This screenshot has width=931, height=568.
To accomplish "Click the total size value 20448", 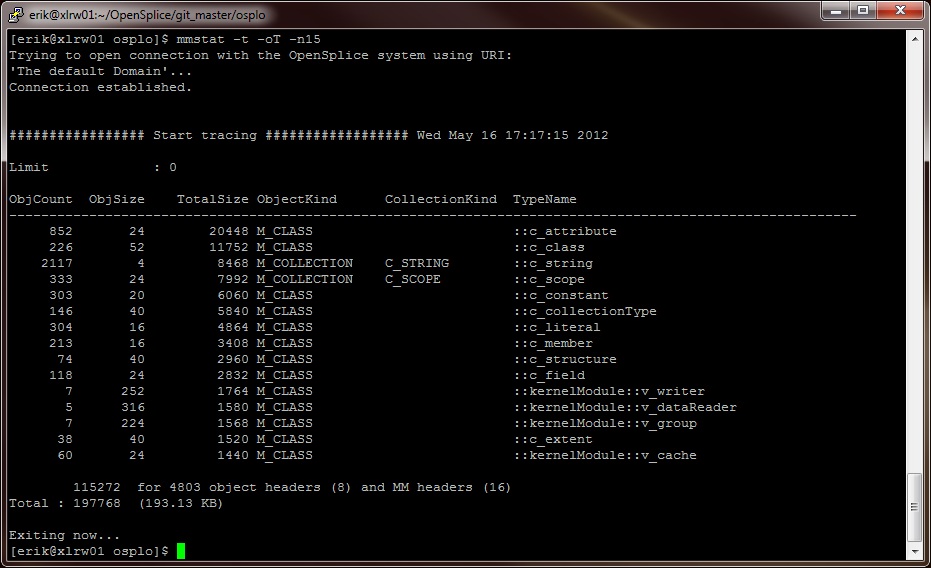I will [x=229, y=231].
